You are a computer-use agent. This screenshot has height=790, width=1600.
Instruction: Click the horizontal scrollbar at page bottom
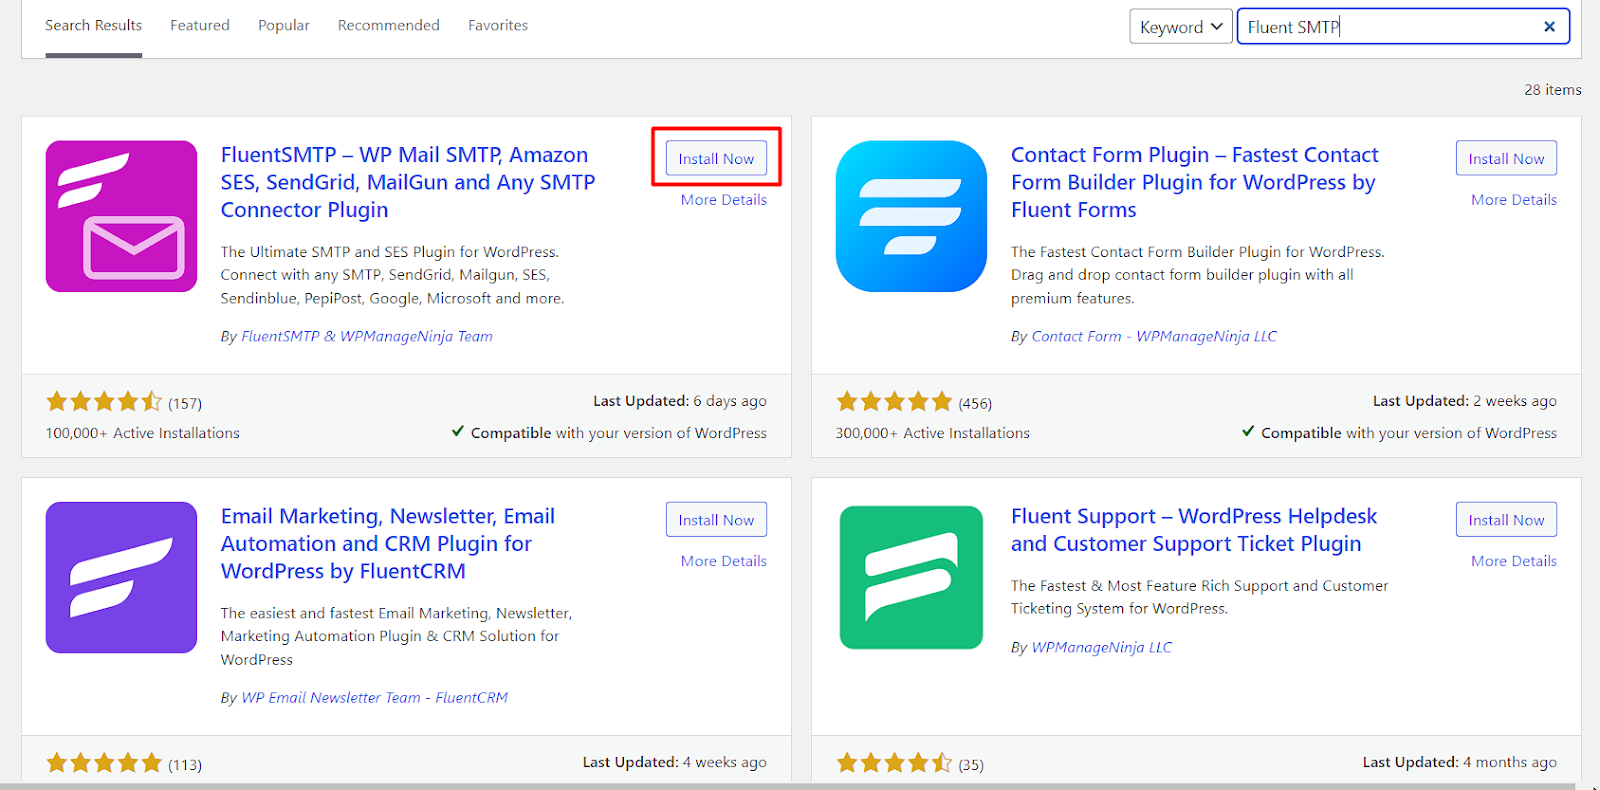pos(790,786)
